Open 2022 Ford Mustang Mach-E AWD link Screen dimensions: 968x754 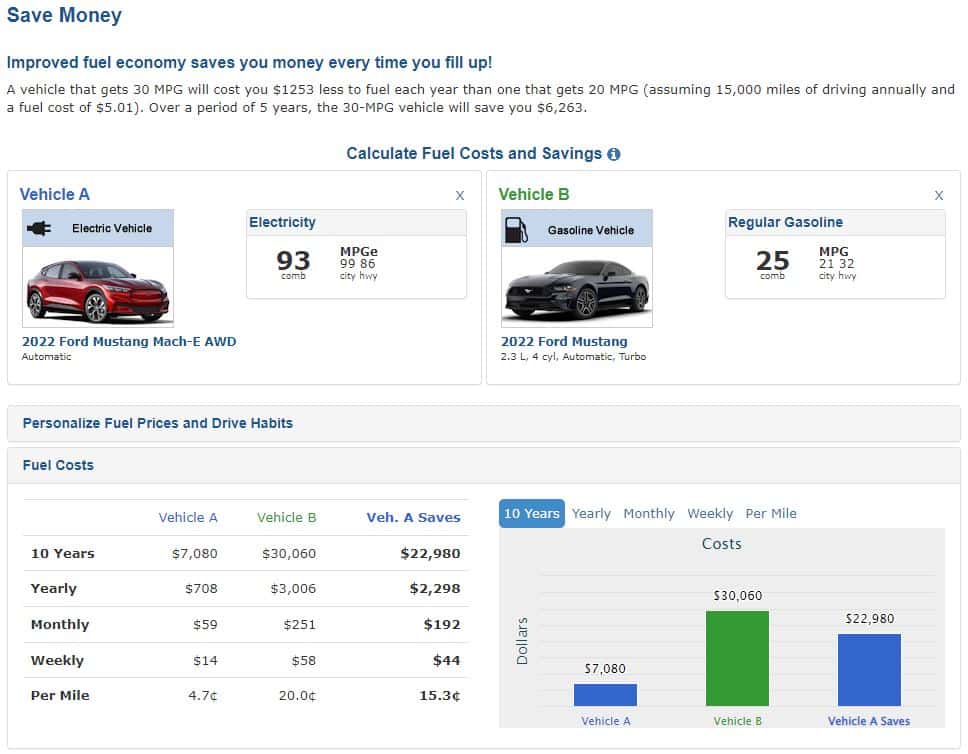tap(129, 341)
